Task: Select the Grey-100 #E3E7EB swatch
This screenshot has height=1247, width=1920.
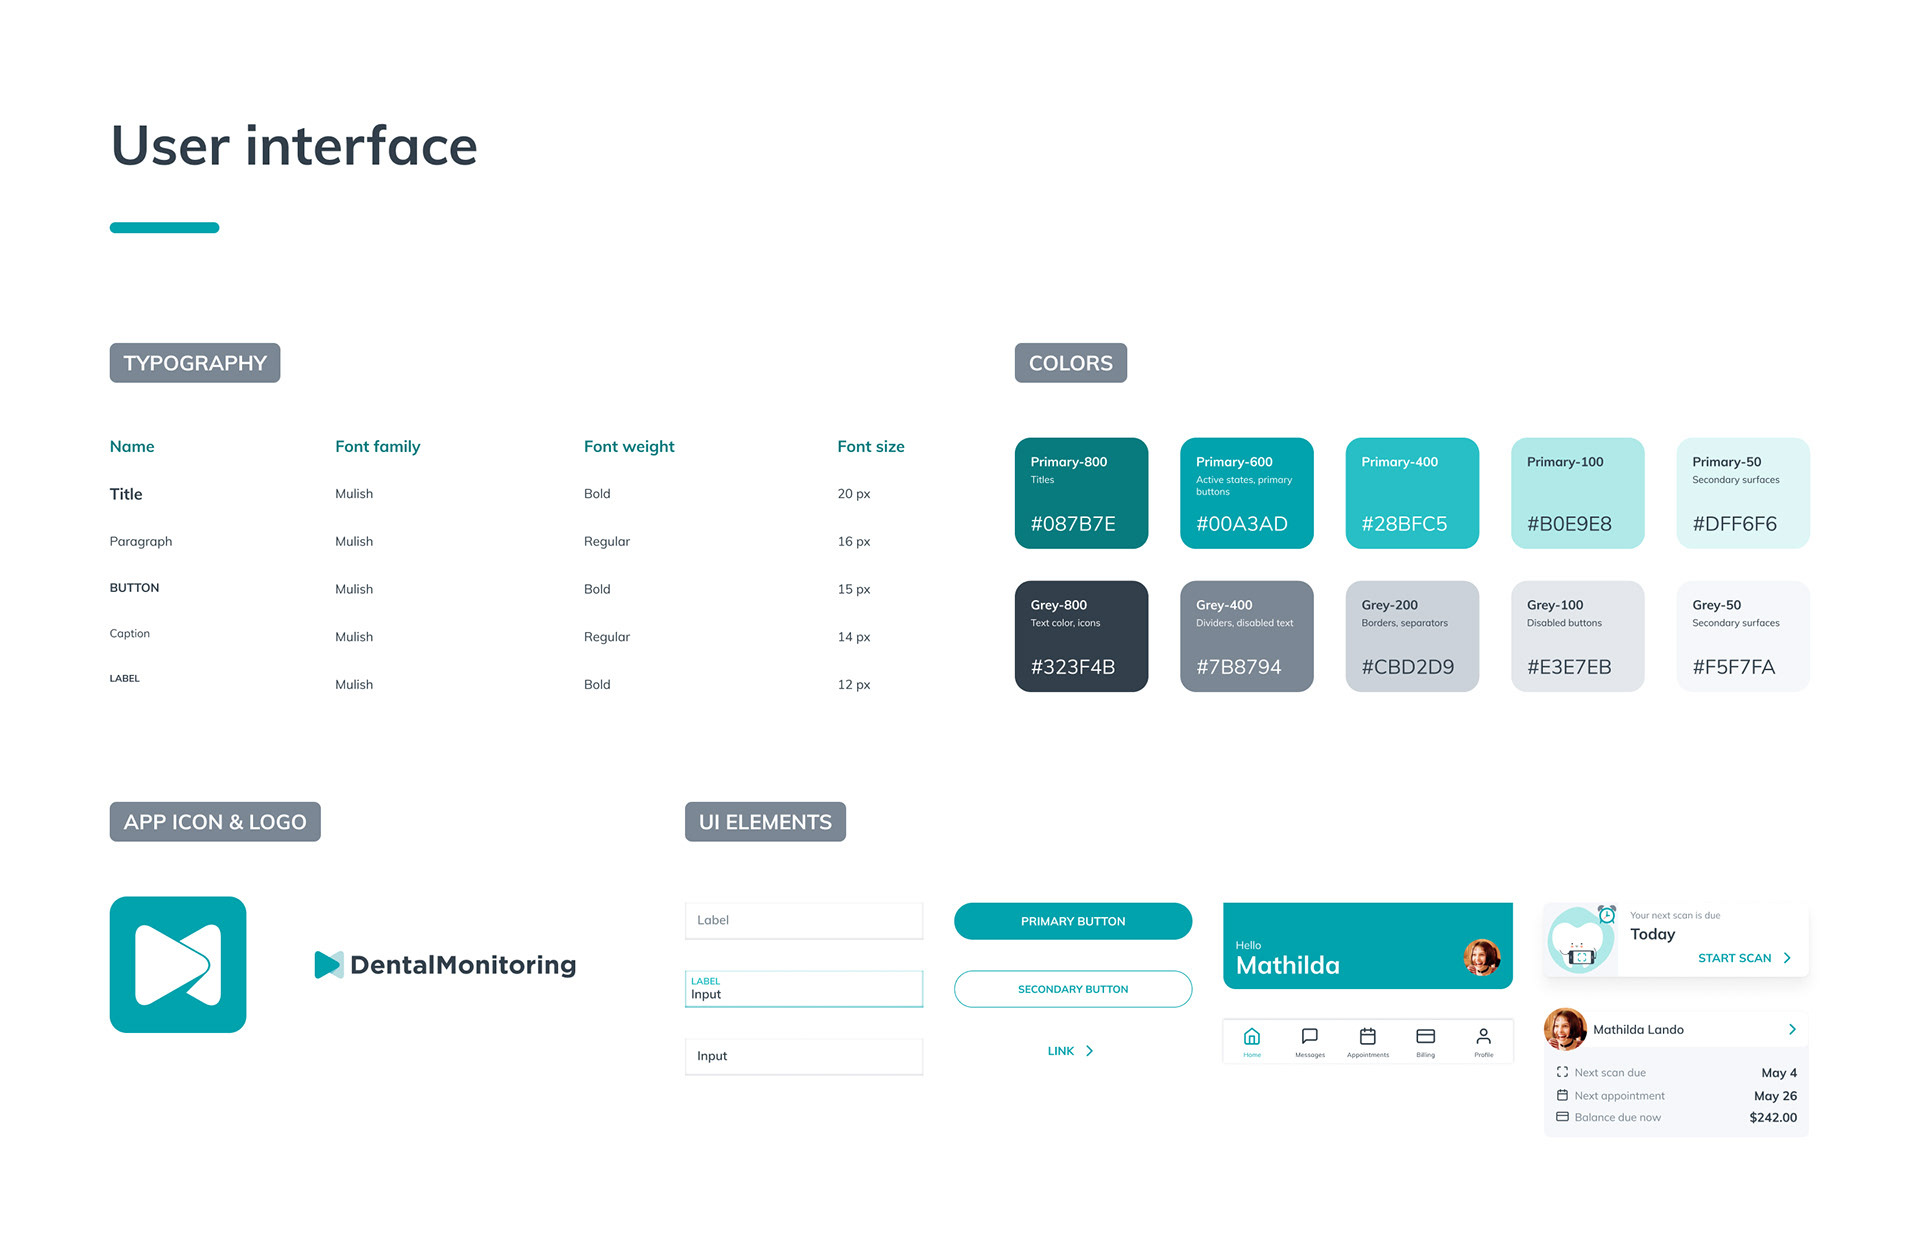Action: (1578, 636)
